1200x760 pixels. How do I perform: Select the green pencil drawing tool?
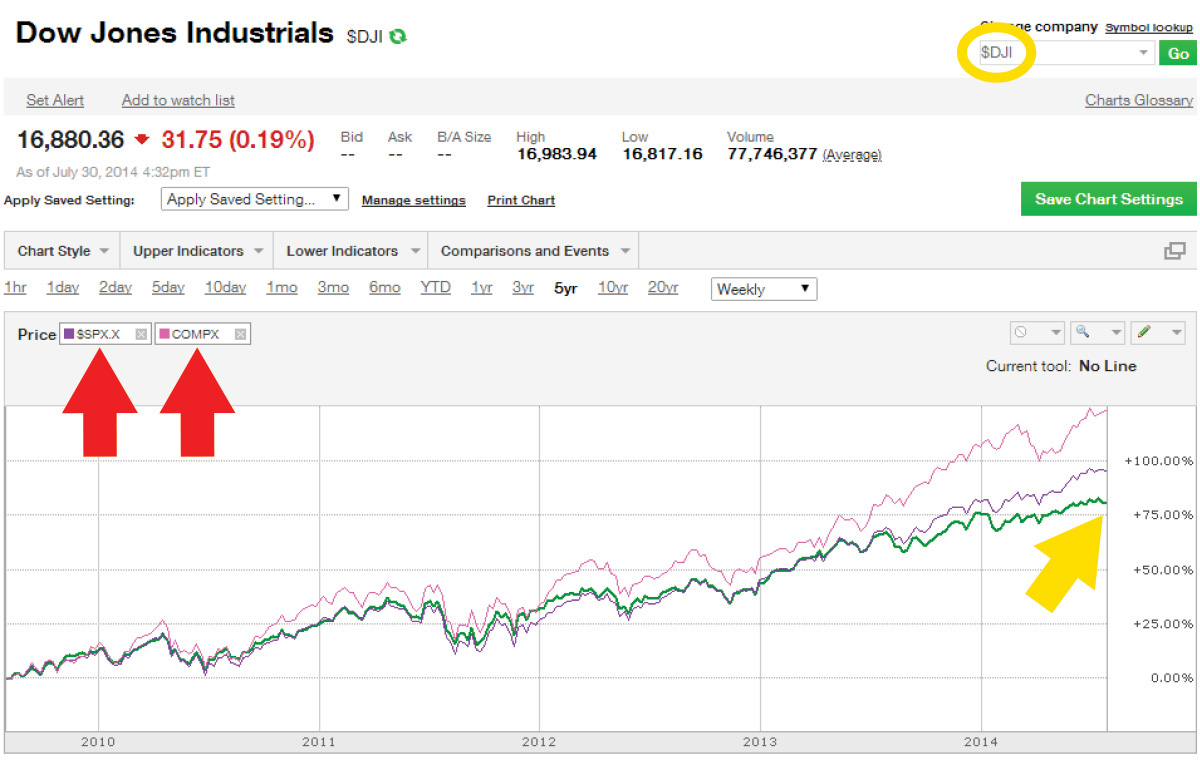click(x=1144, y=333)
